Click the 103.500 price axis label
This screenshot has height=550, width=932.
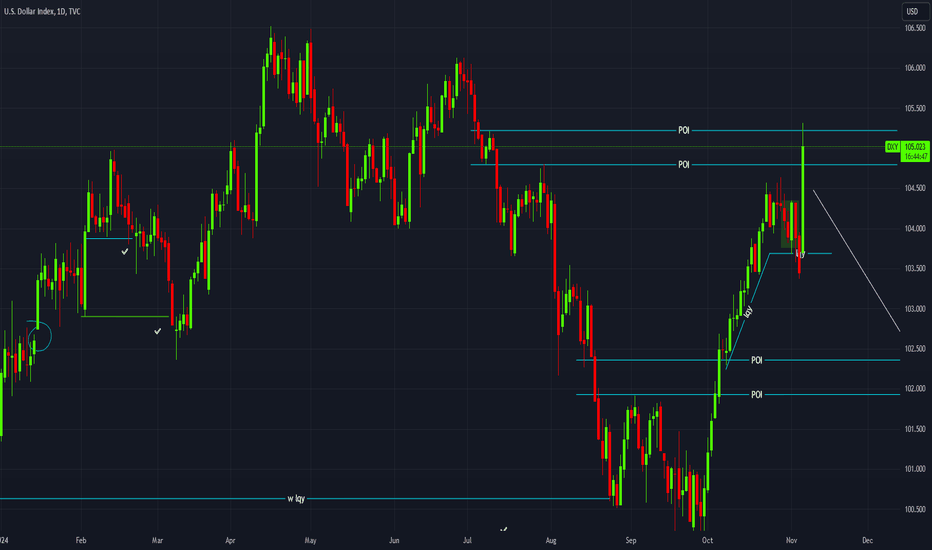pyautogui.click(x=915, y=269)
